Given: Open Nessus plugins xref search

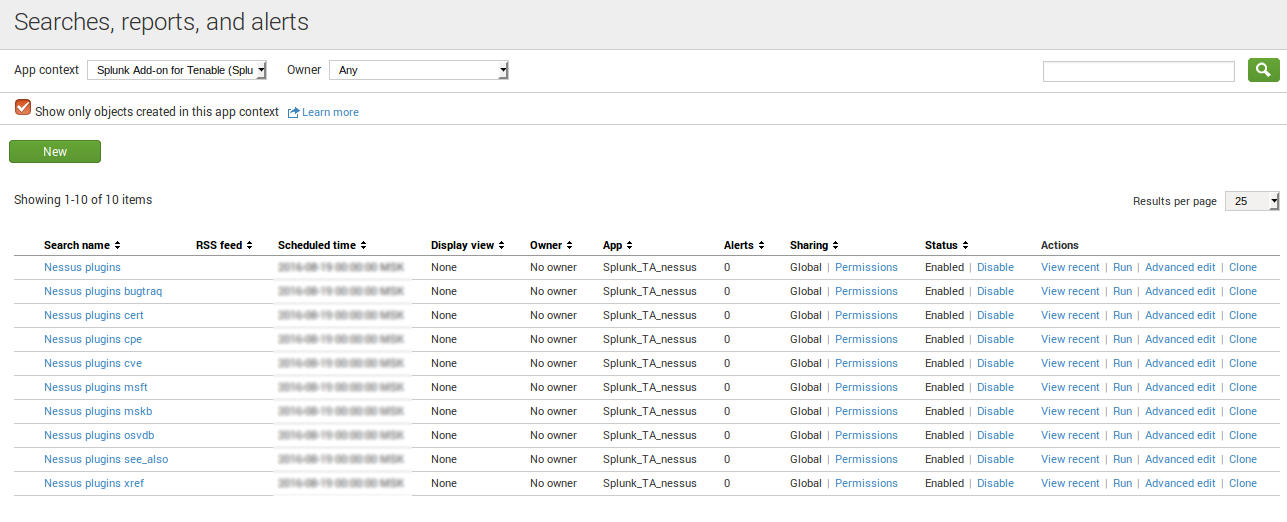Looking at the screenshot, I should [94, 484].
